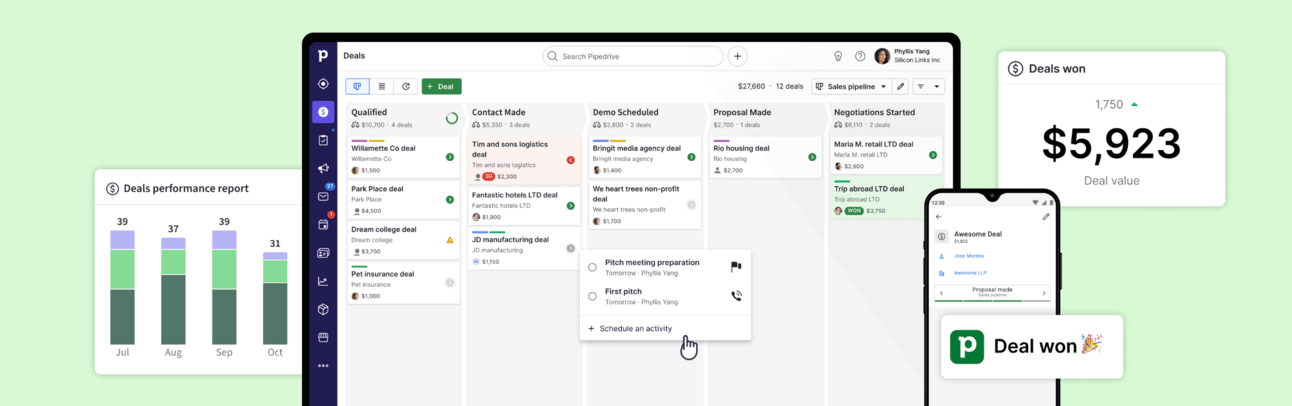Click the Aug bar in performance report
The width and height of the screenshot is (1292, 406).
pos(173,291)
